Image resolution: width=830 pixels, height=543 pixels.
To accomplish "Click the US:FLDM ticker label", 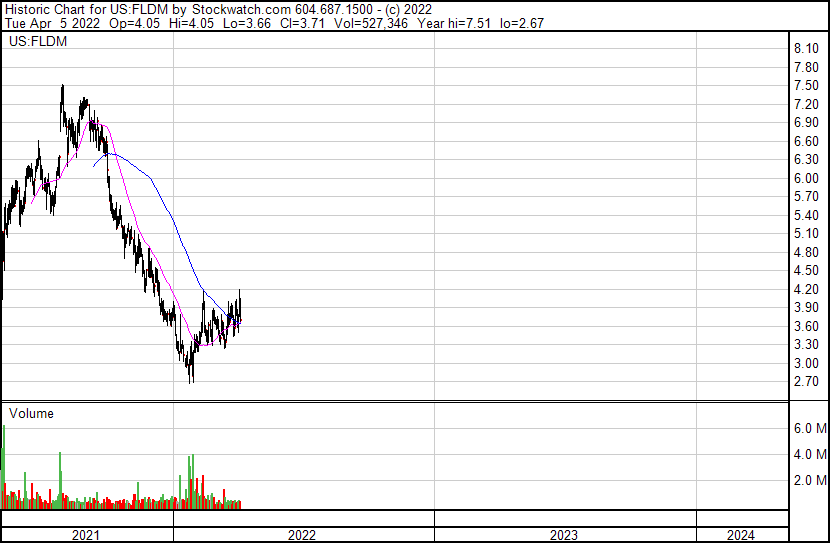I will coord(34,43).
